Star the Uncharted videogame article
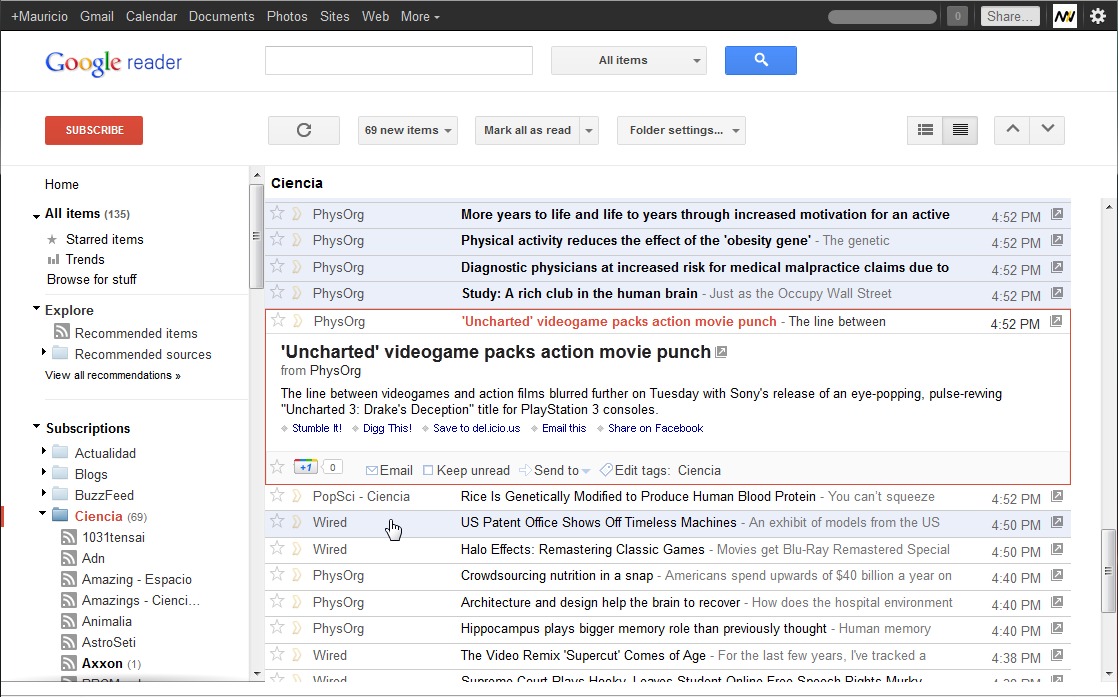Screen dimensions: 1118x697 [277, 321]
